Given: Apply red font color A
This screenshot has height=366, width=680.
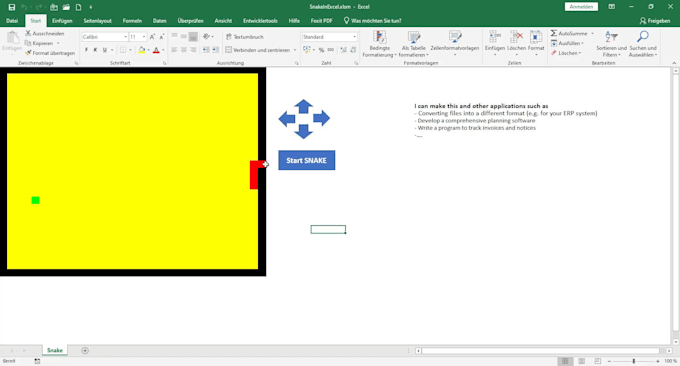Looking at the screenshot, I should tap(156, 50).
